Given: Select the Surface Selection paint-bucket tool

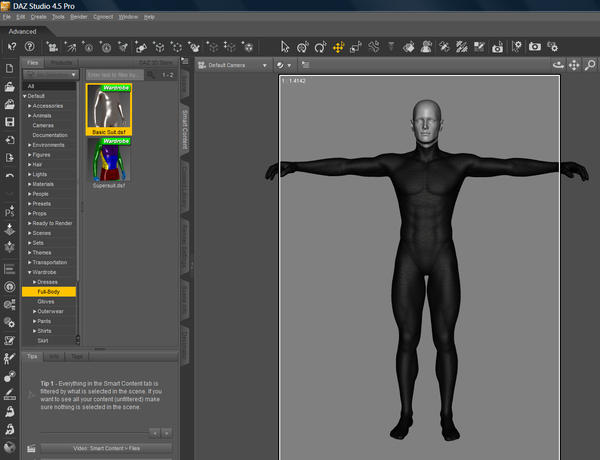Looking at the screenshot, I should coord(408,47).
